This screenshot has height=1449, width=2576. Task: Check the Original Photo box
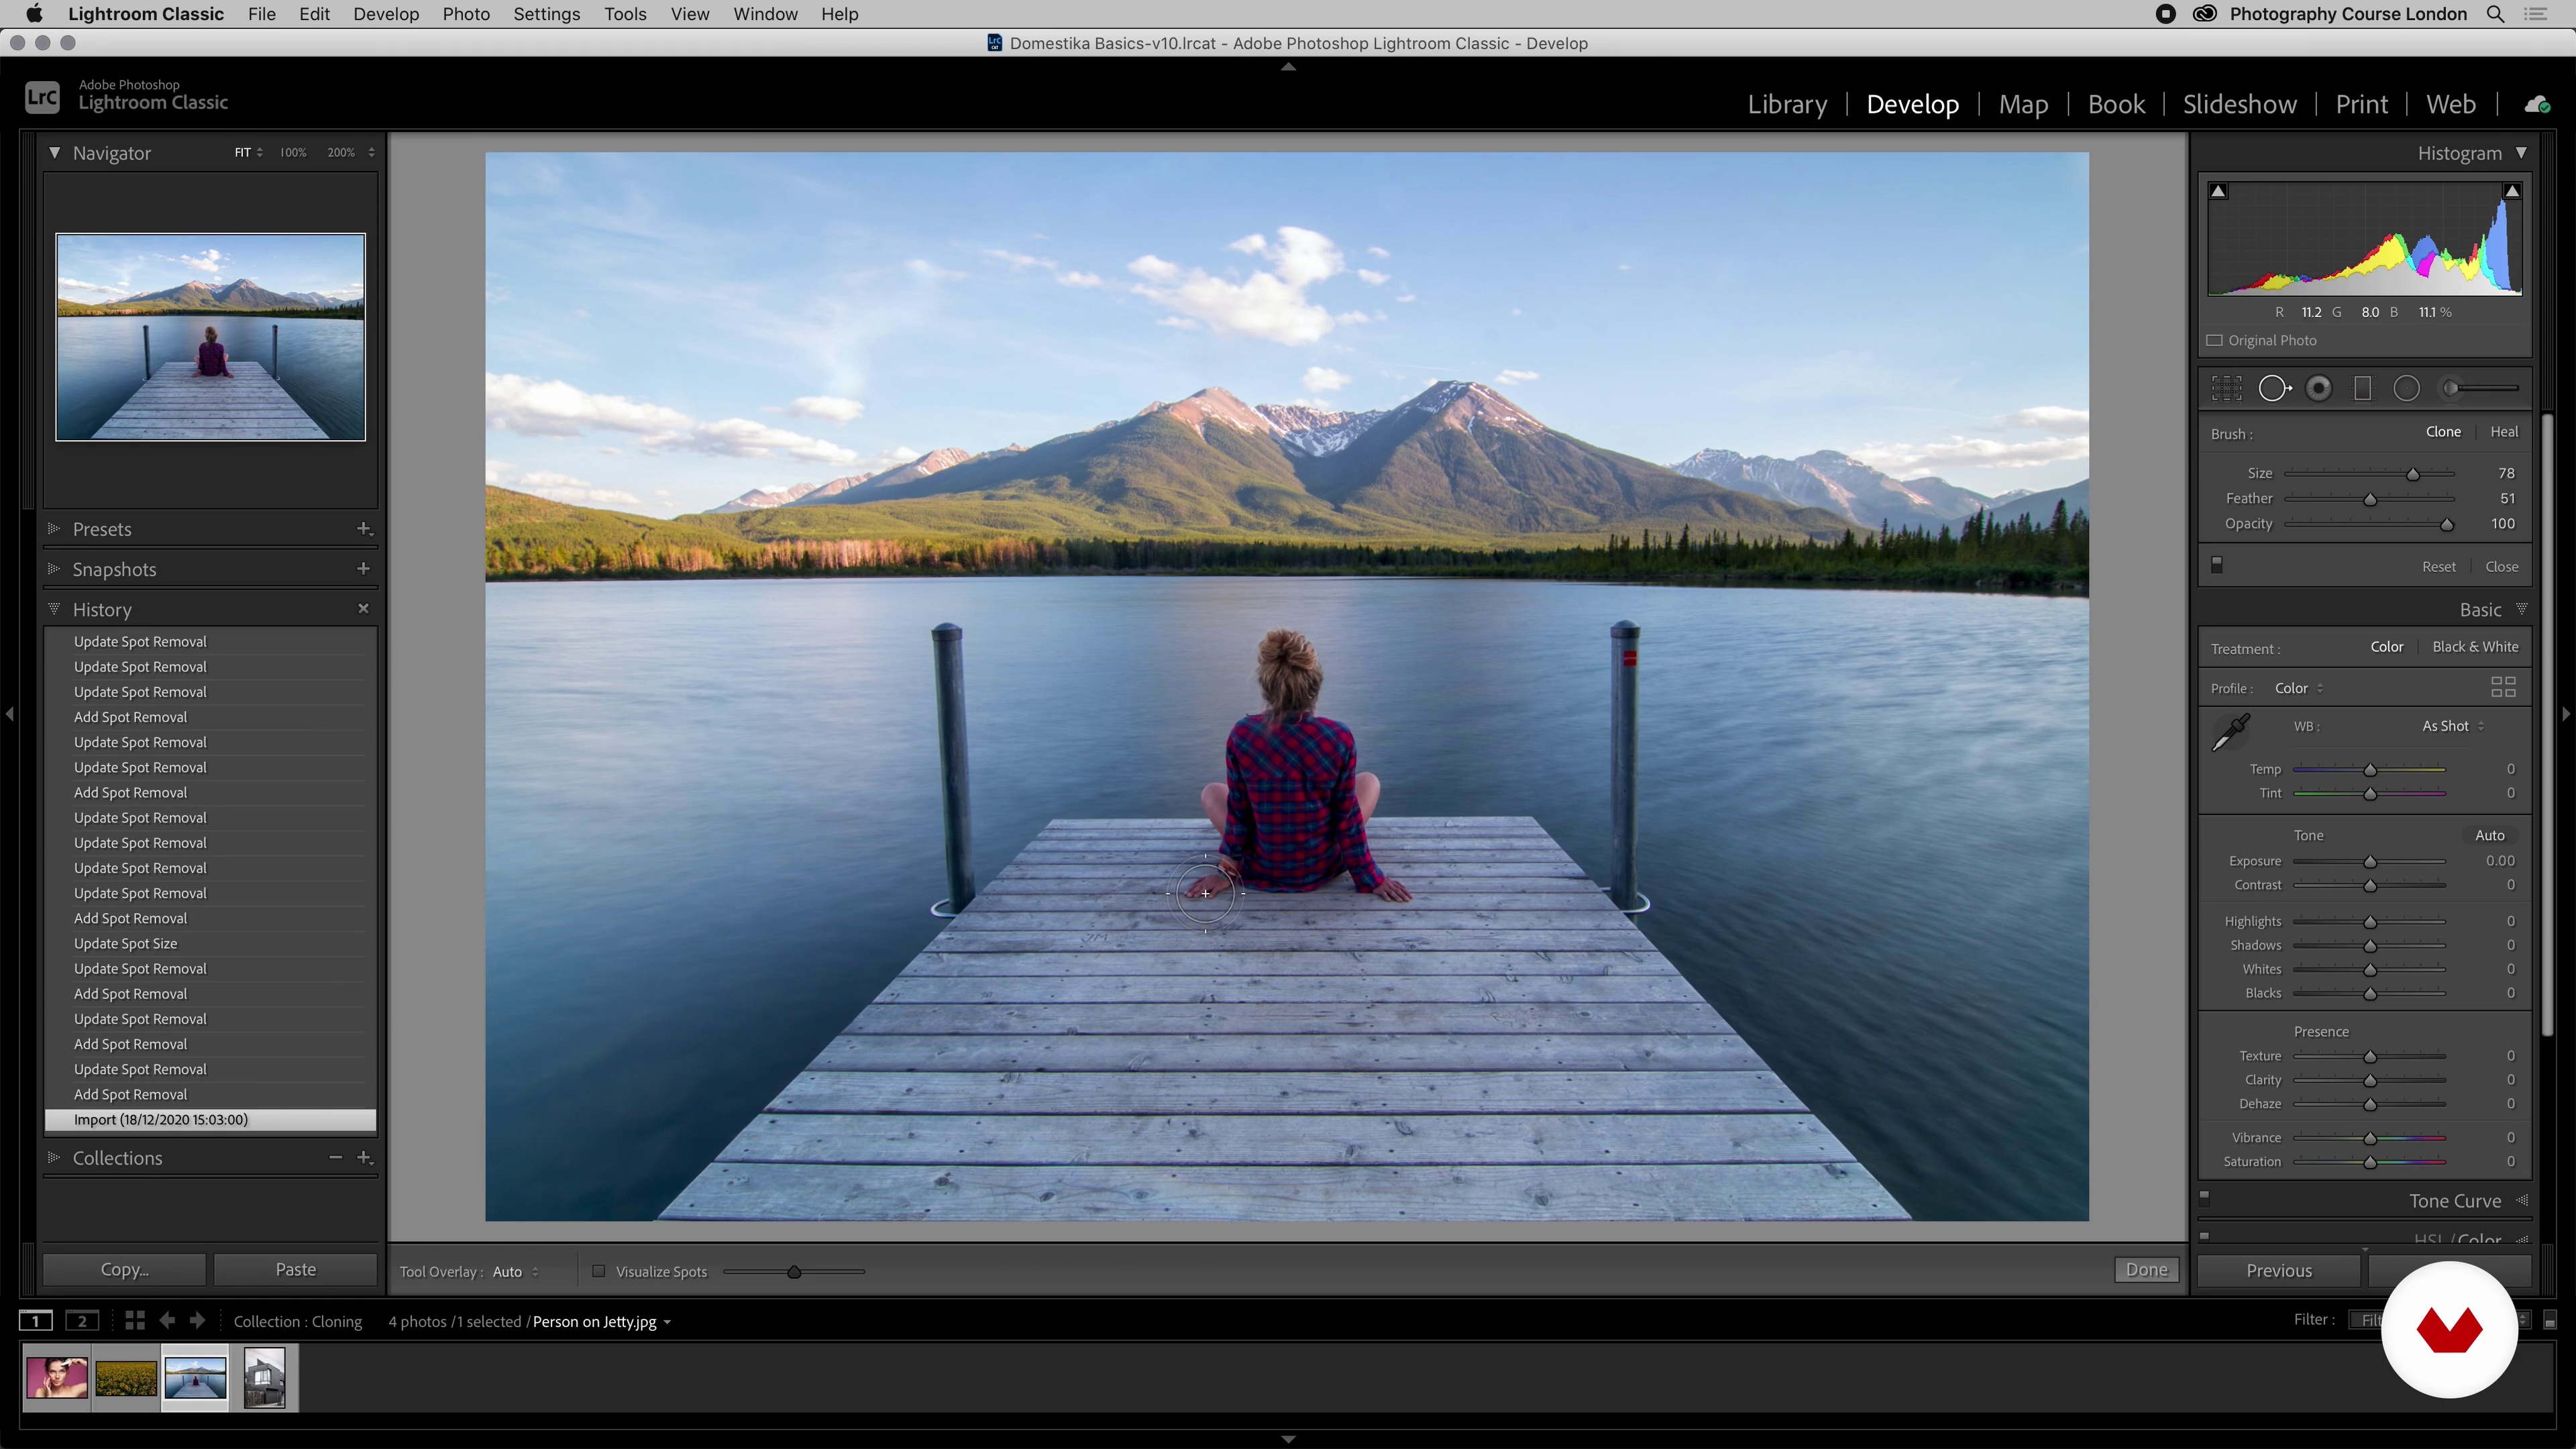[2215, 340]
